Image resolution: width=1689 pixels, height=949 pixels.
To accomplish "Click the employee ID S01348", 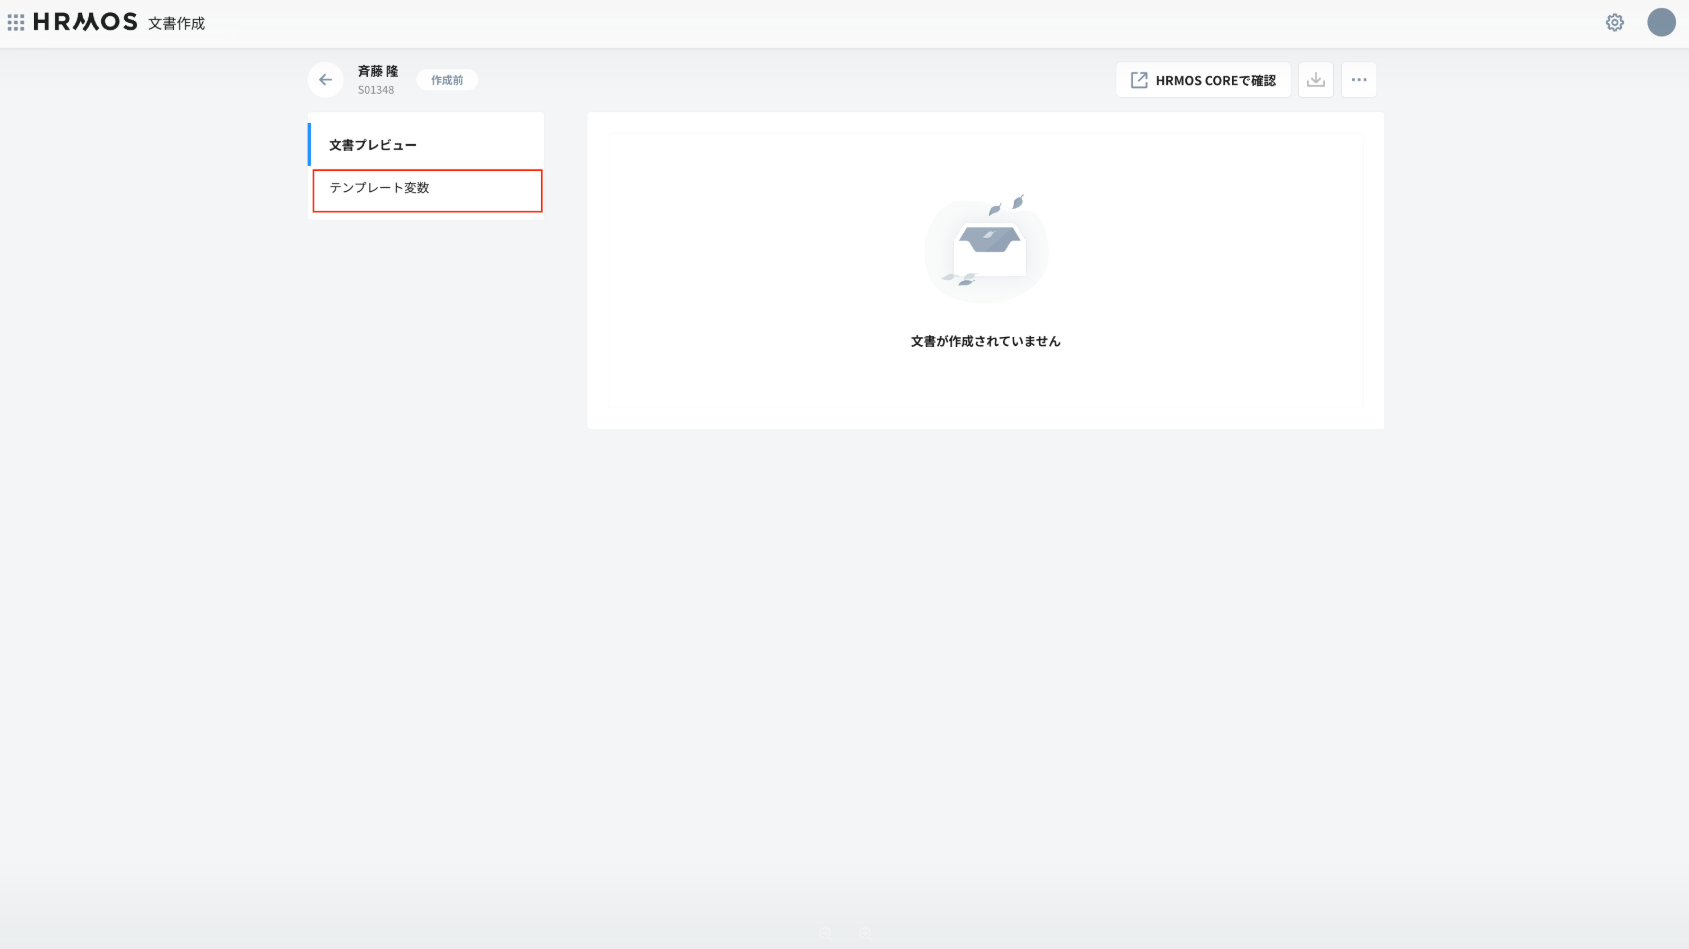I will (376, 90).
